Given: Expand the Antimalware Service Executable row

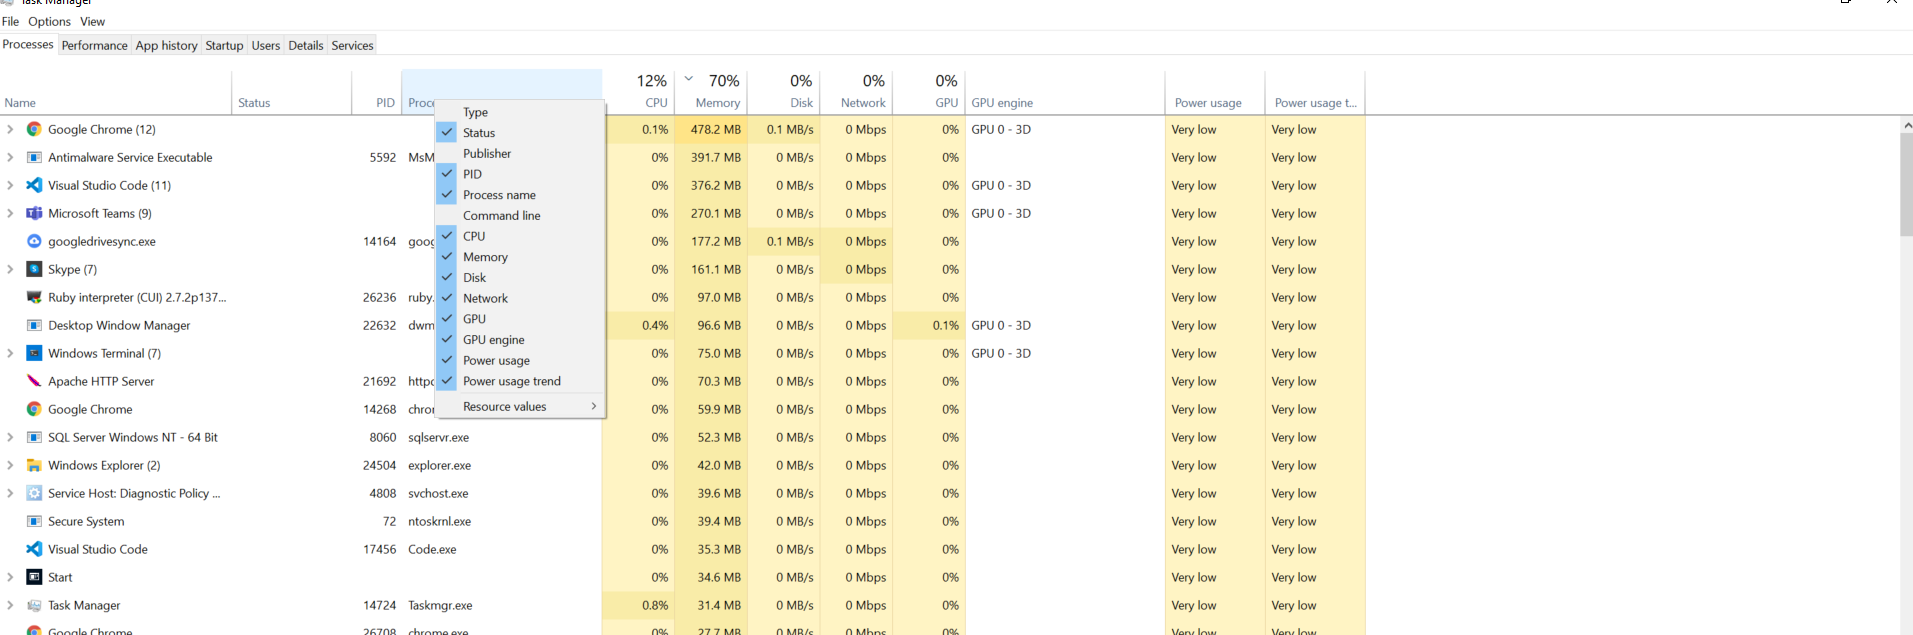Looking at the screenshot, I should (10, 157).
